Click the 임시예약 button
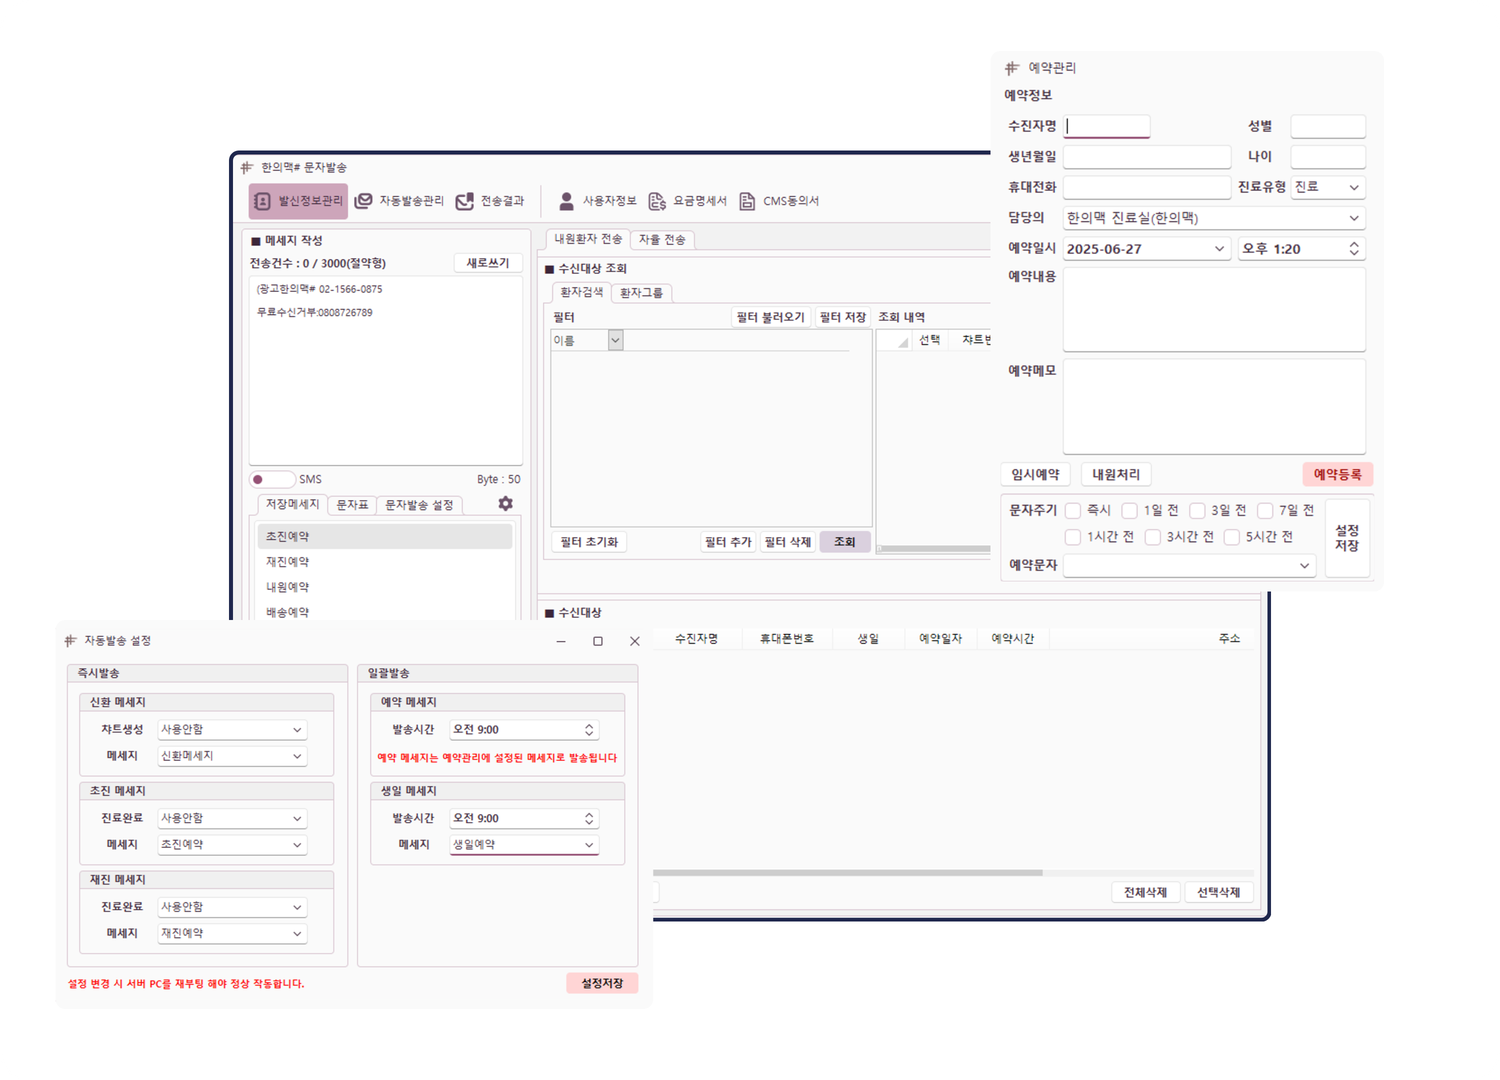 [x=1035, y=475]
